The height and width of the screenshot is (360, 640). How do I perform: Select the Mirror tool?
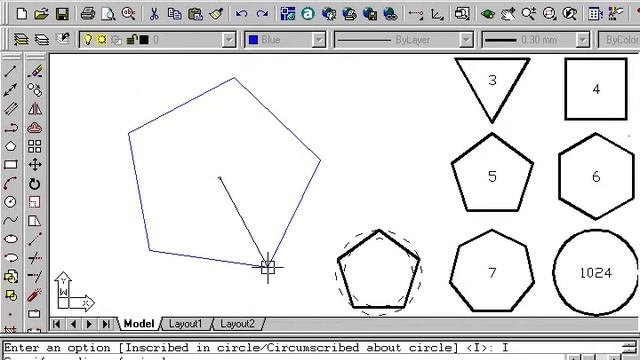coord(35,109)
